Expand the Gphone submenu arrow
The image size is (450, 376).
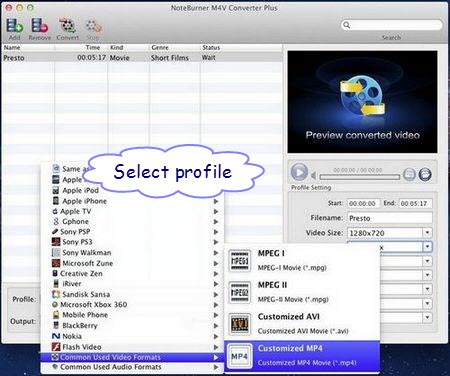click(216, 222)
